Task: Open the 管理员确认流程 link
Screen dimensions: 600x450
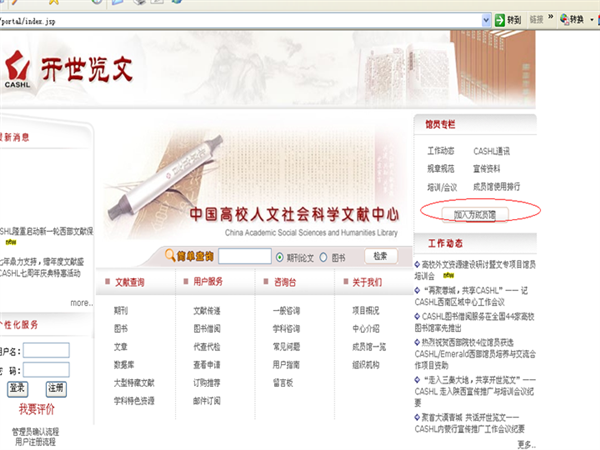Action: [36, 432]
